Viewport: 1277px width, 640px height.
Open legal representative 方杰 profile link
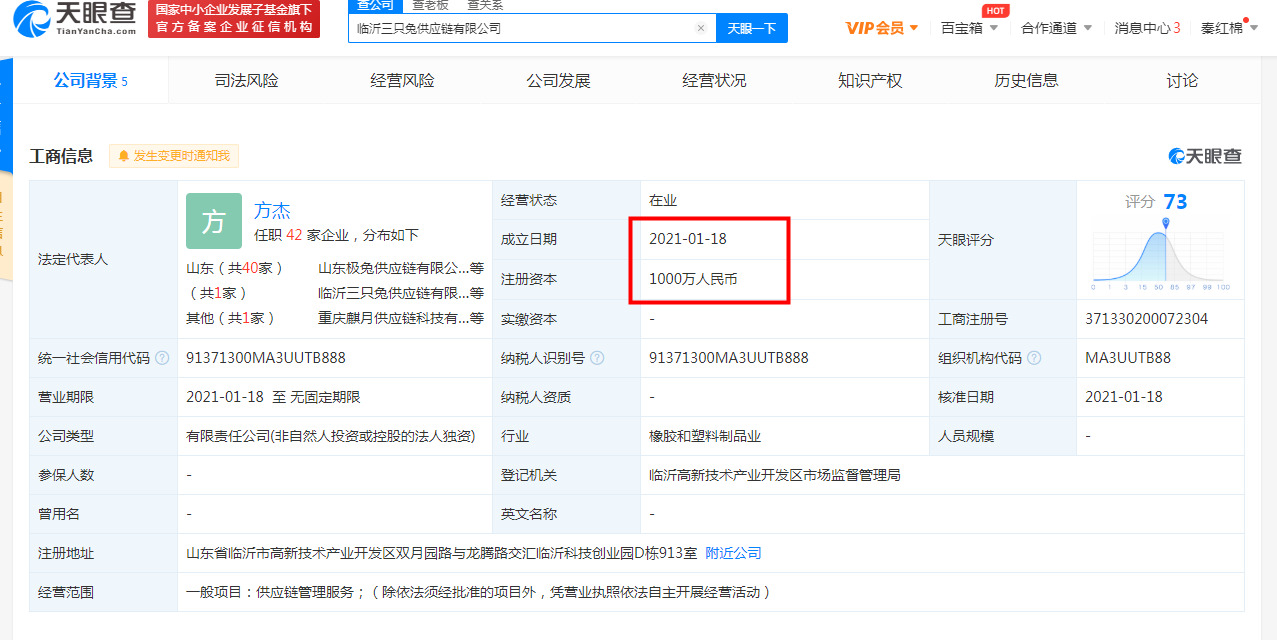click(x=272, y=210)
